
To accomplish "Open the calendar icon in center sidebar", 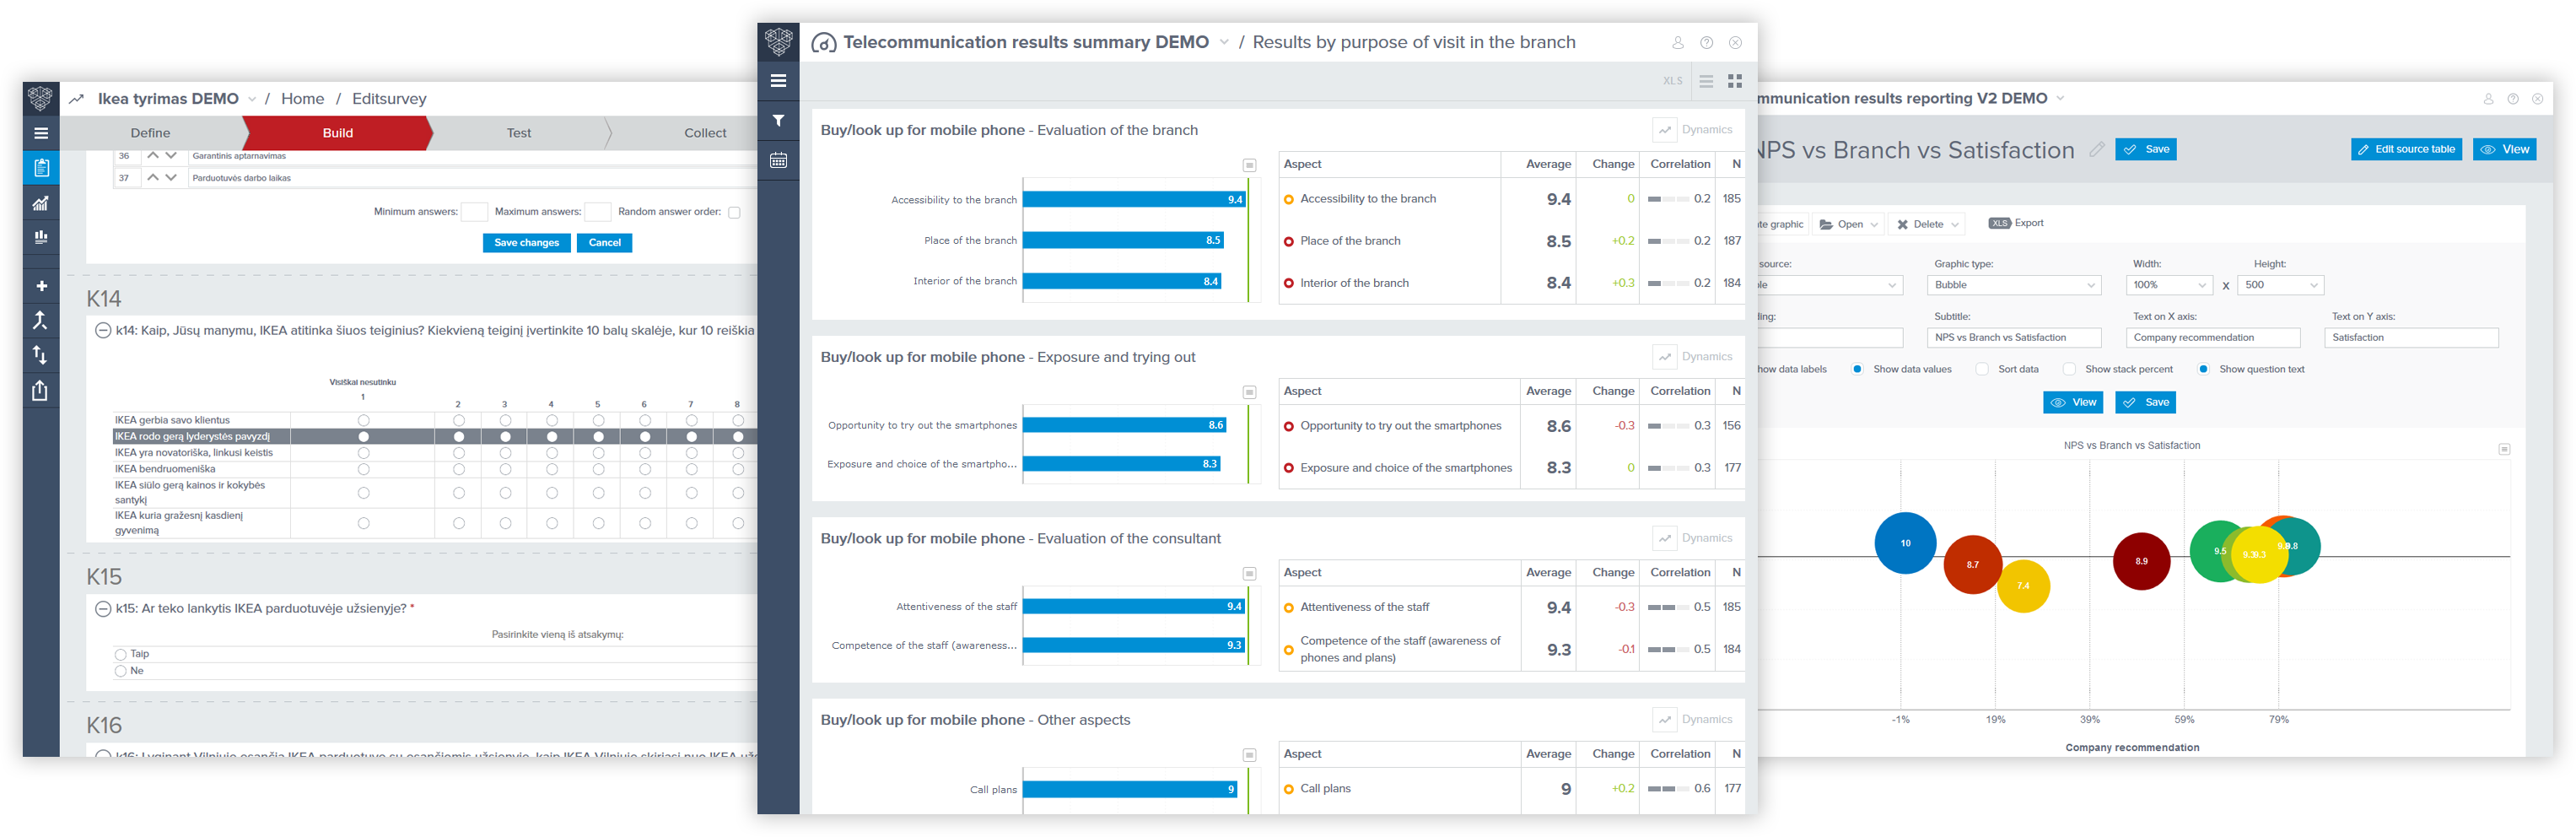I will click(x=778, y=160).
